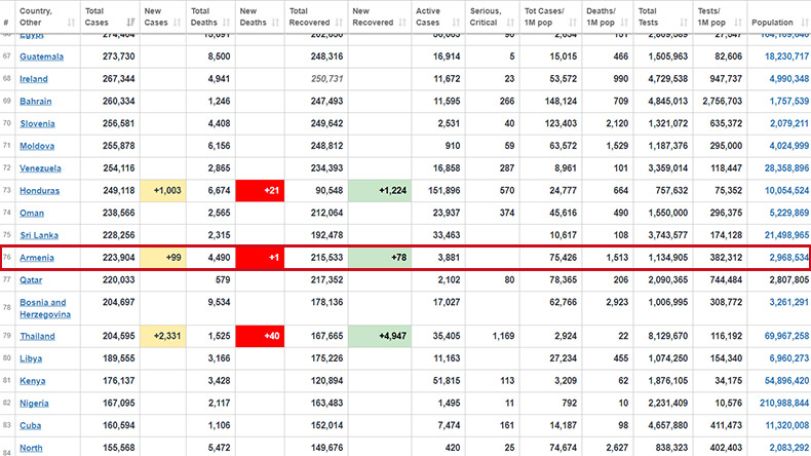Image resolution: width=811 pixels, height=456 pixels.
Task: Open Bosnia and Herzegovina link
Action: tap(45, 308)
